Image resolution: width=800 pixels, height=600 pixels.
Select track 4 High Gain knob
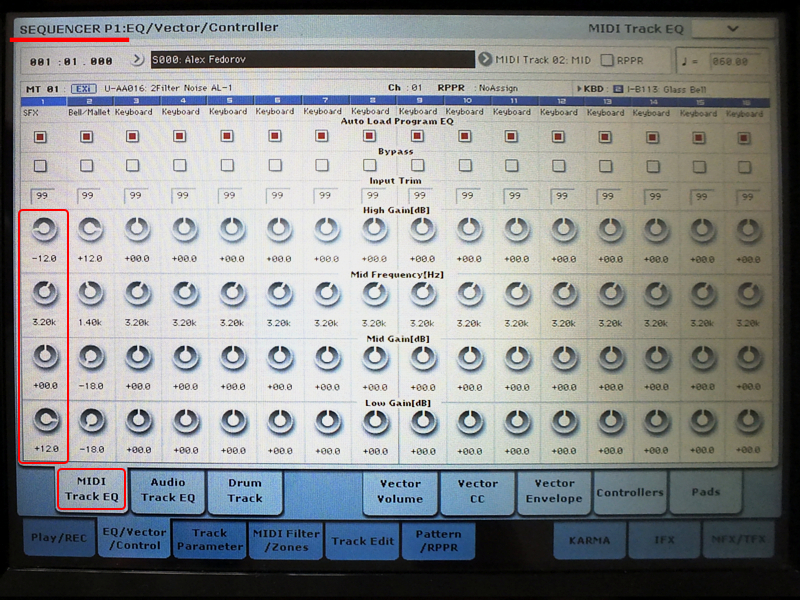[184, 229]
